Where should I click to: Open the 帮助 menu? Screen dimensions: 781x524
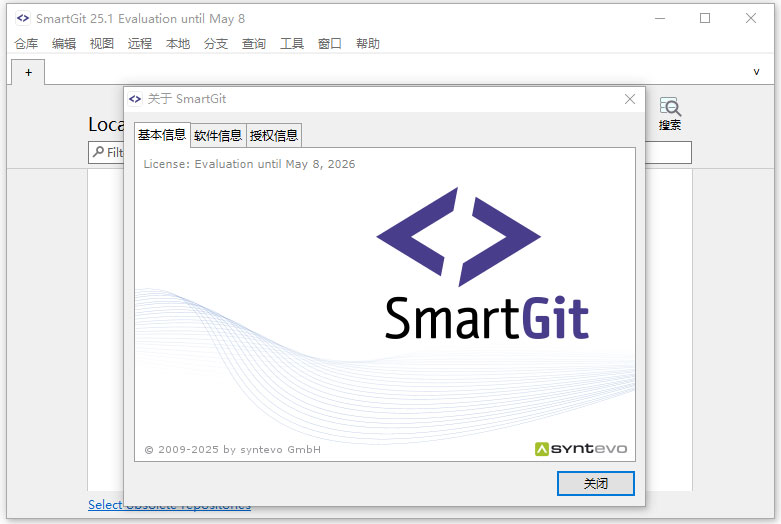368,44
